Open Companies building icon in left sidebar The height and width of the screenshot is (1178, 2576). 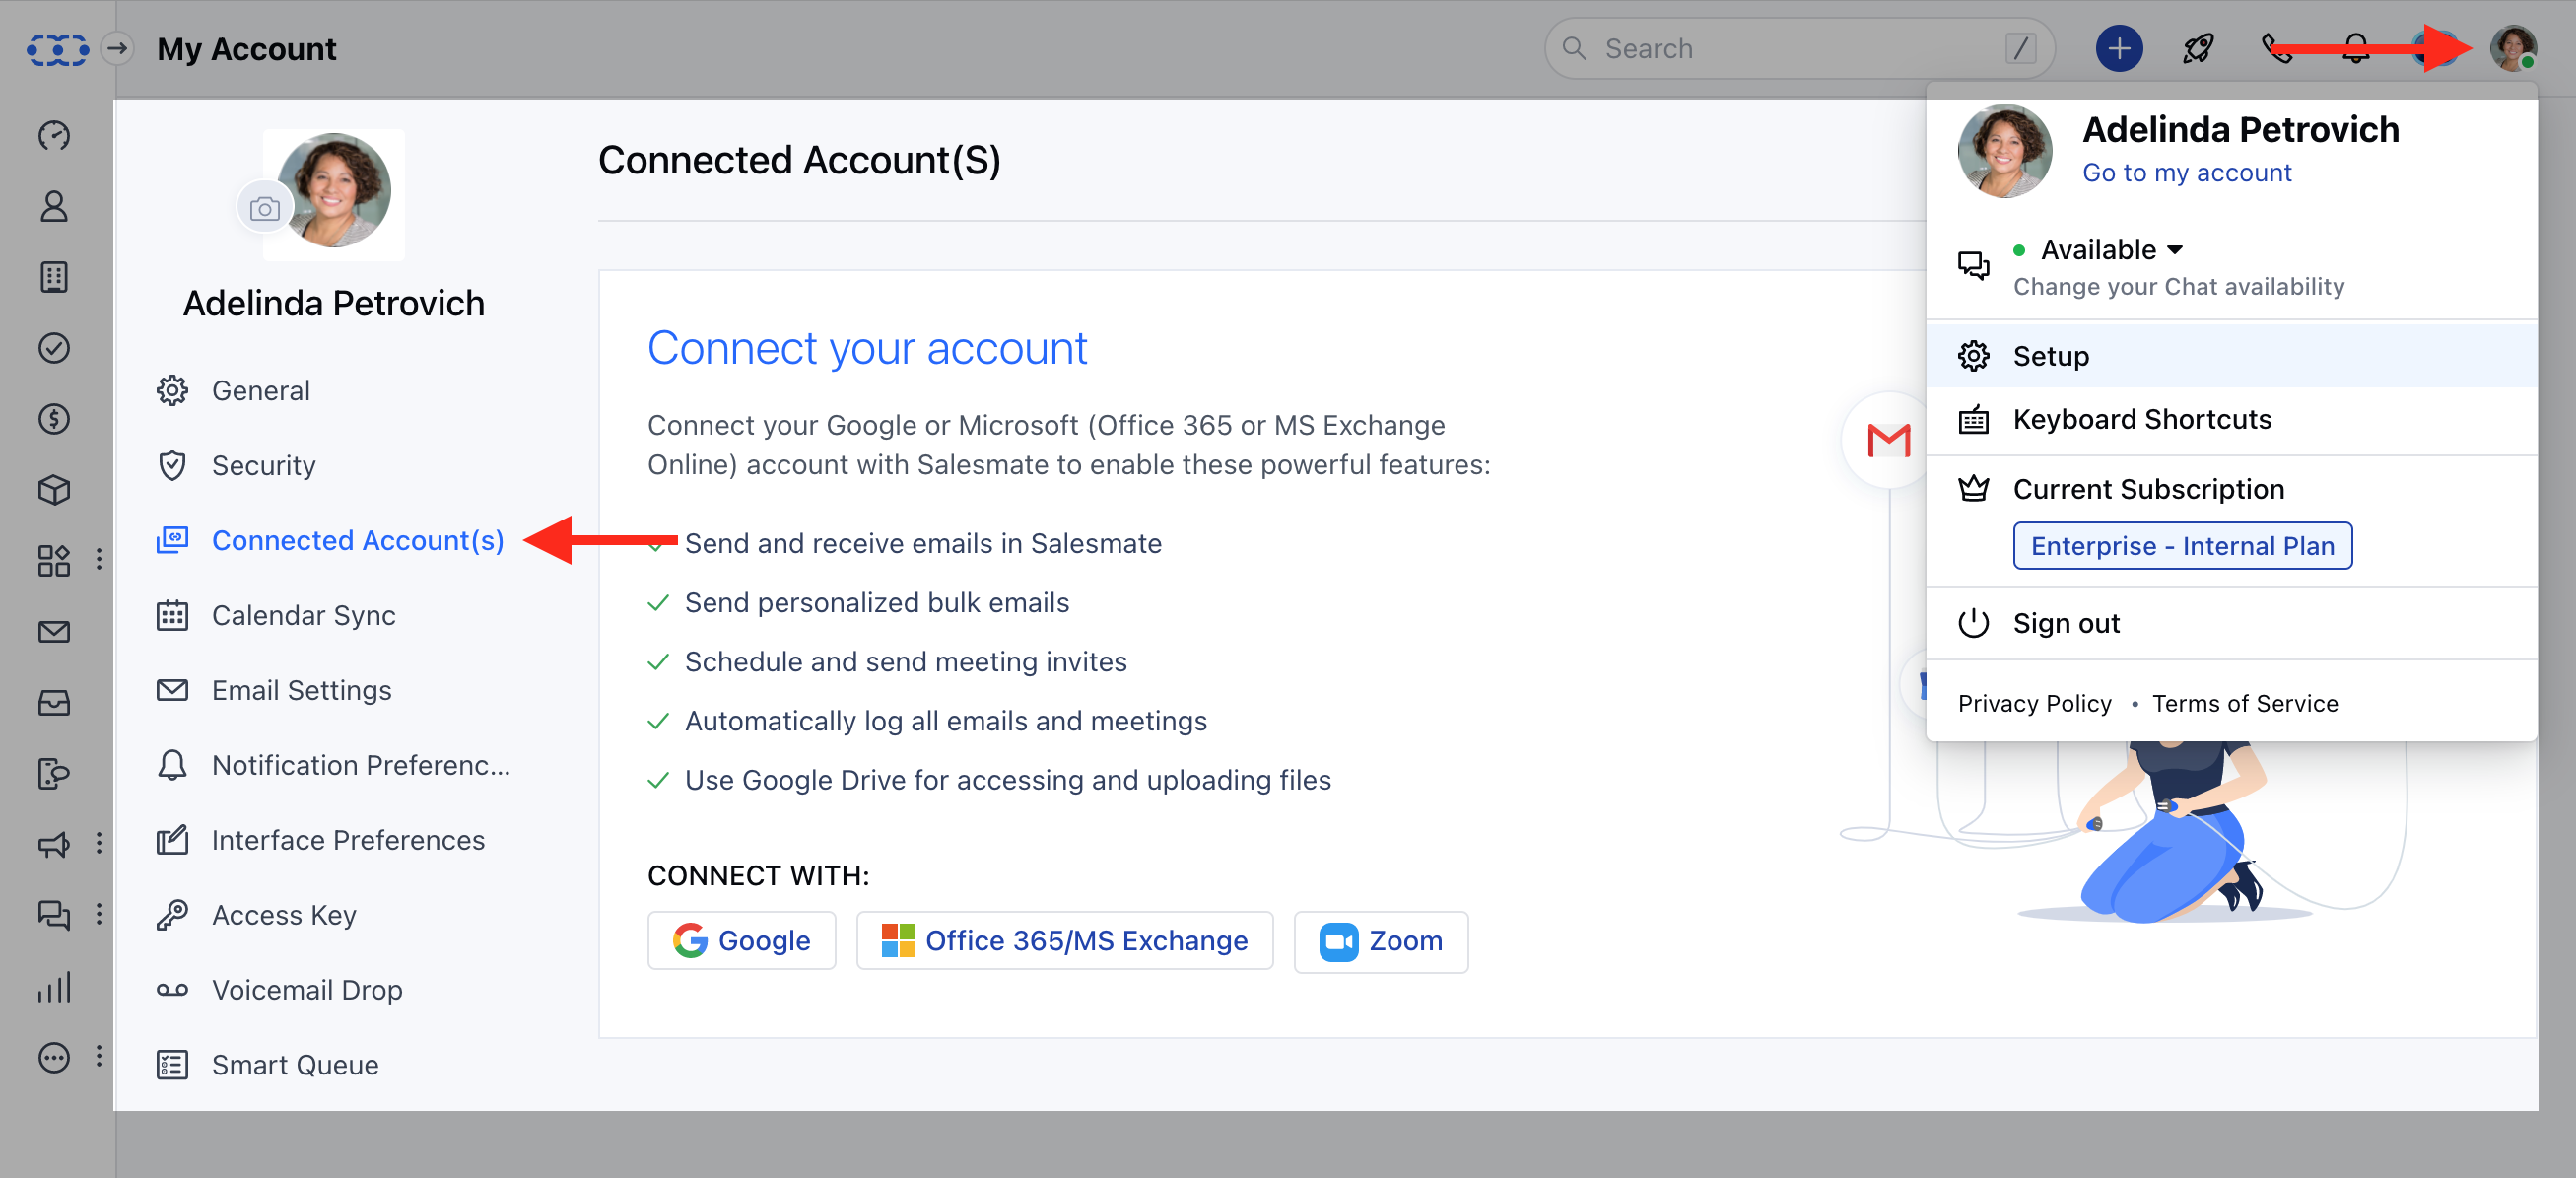pos(54,277)
